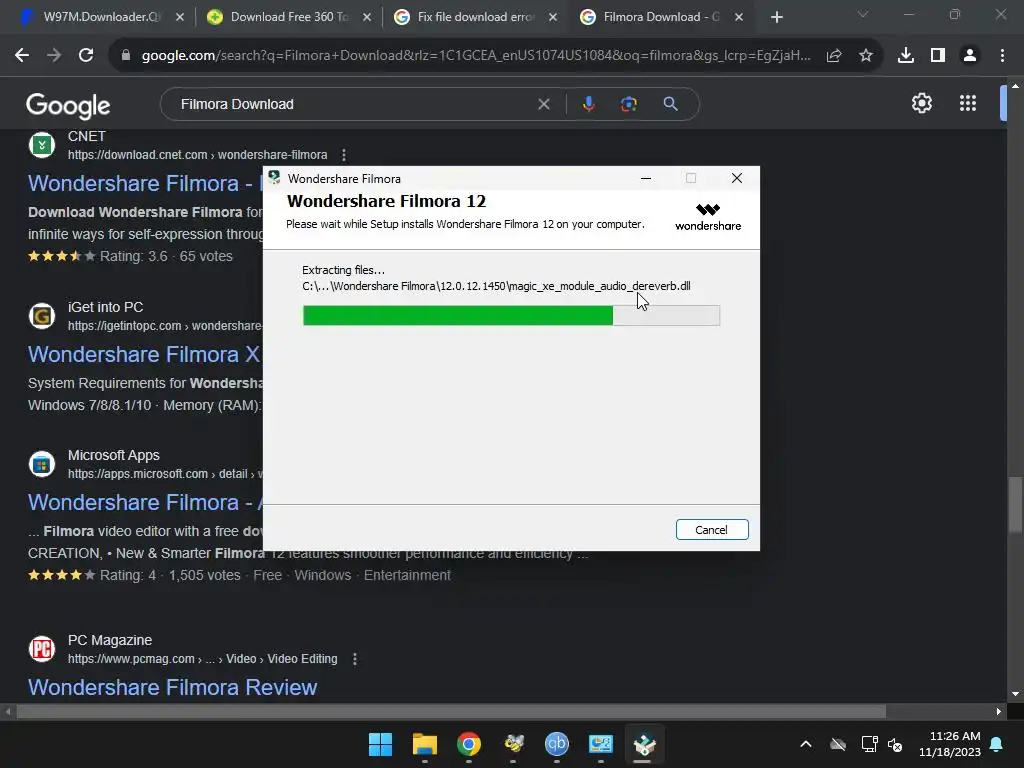Viewport: 1024px width, 768px height.
Task: Bookmark this page with star icon
Action: tap(866, 56)
